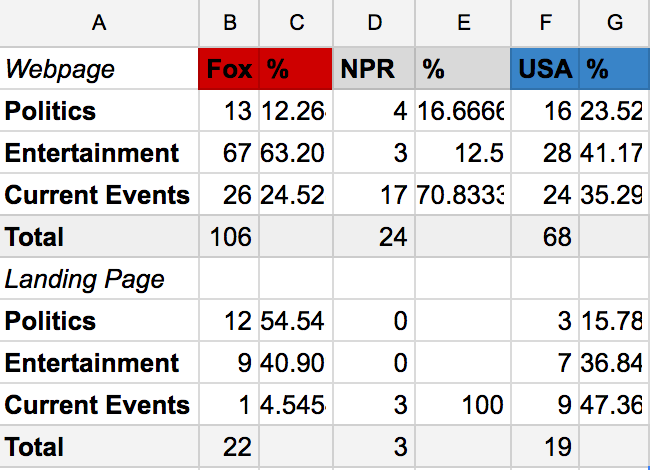Select the percentage cell 12.5
The width and height of the screenshot is (650, 470).
click(463, 153)
